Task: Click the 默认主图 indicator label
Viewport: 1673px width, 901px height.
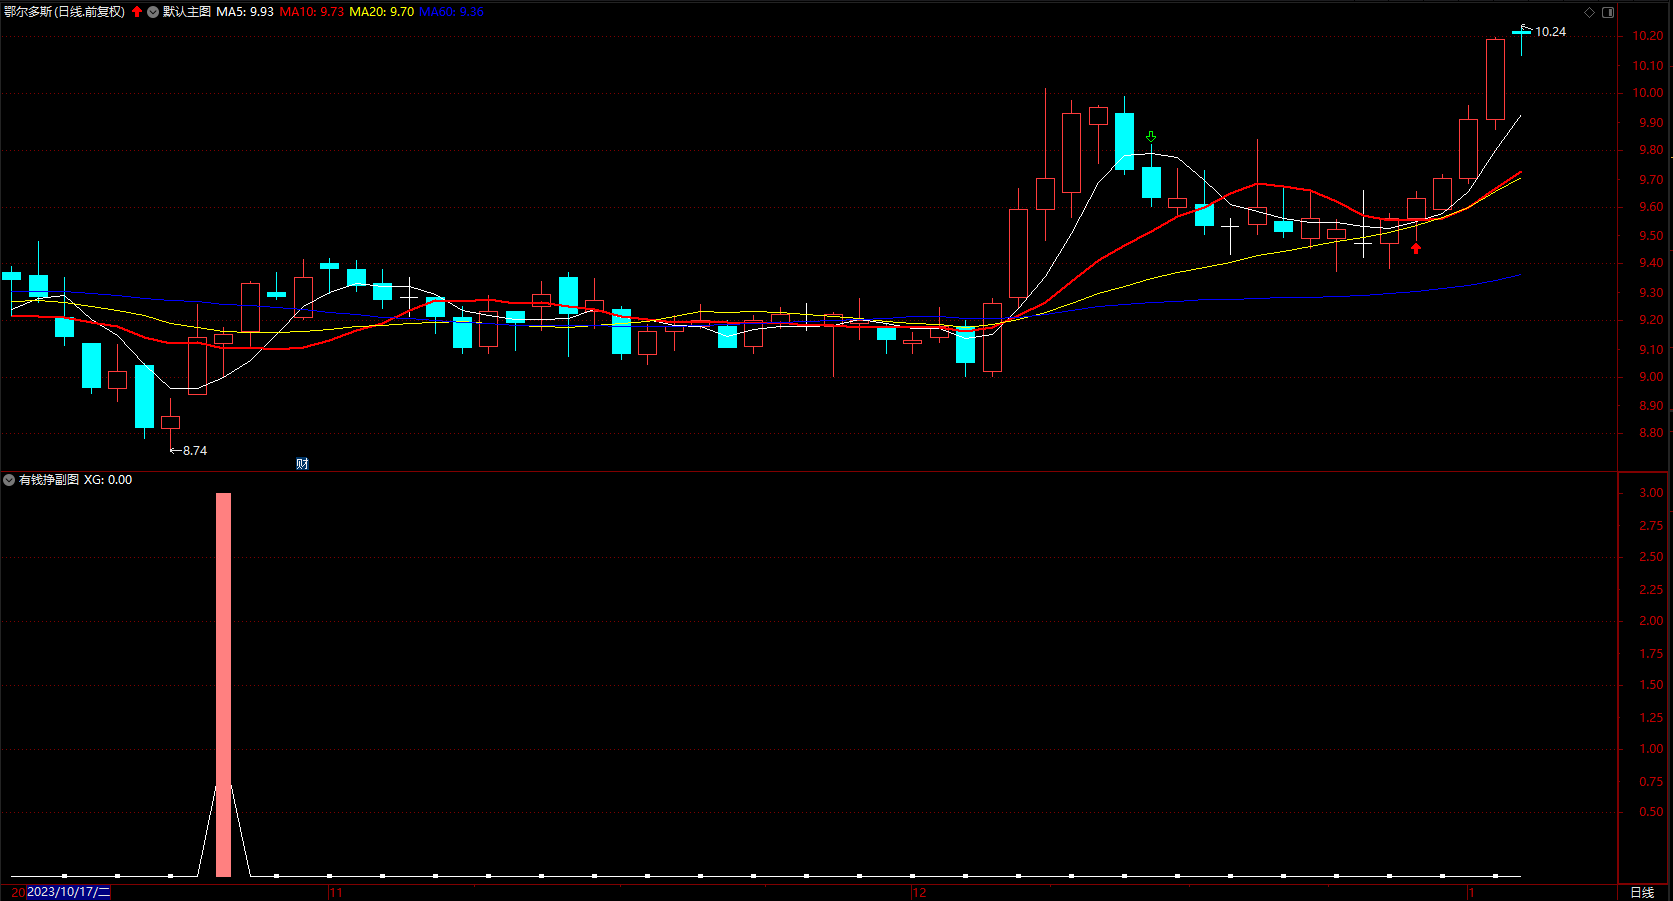Action: point(187,12)
